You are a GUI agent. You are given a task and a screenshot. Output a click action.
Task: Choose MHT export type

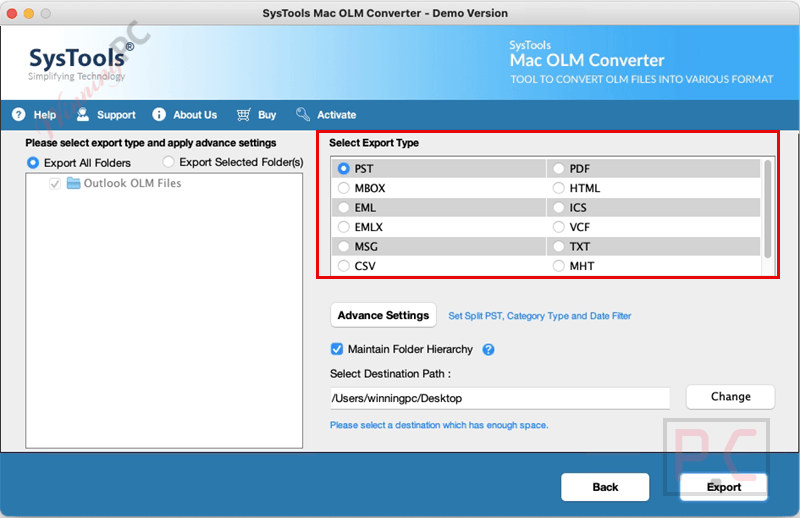[x=559, y=266]
